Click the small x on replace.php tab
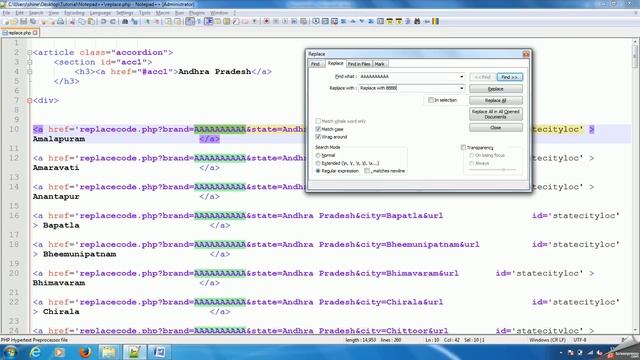The width and height of the screenshot is (640, 360). click(x=36, y=32)
